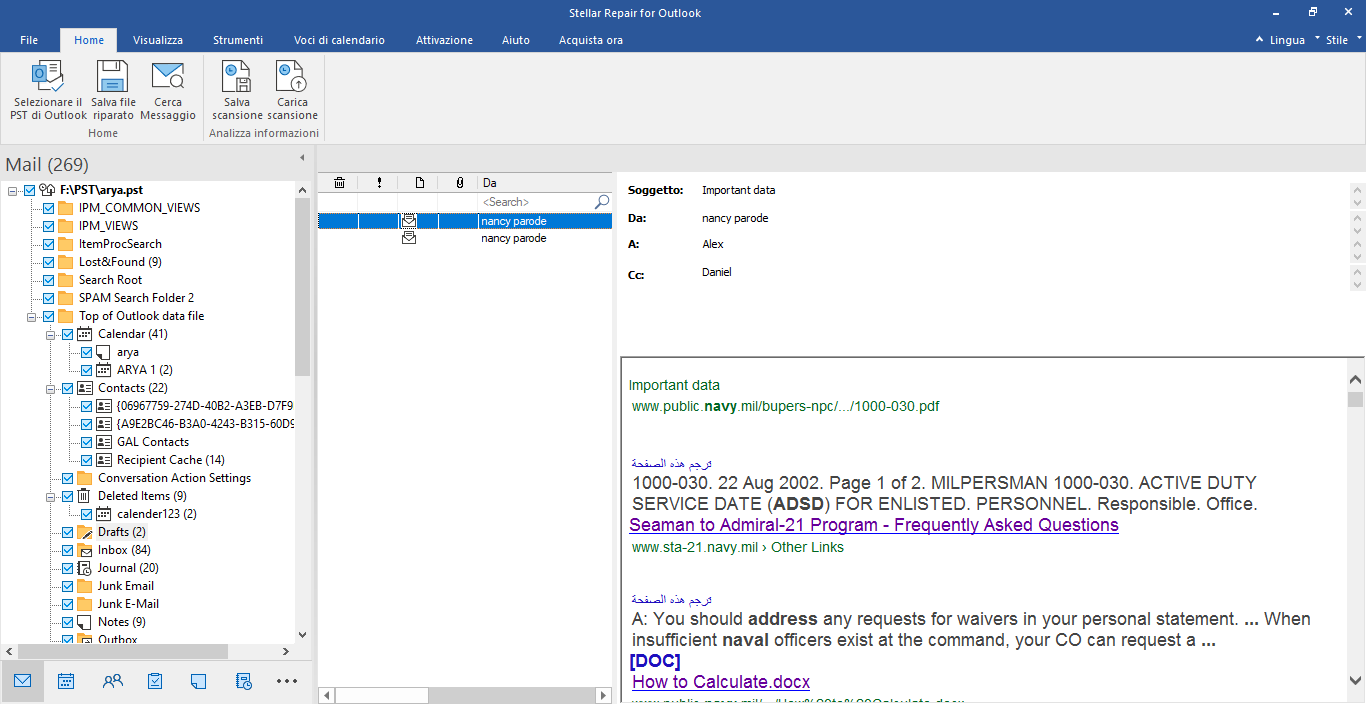Screen dimensions: 1366x704
Task: Toggle the SPAM Search Folder 2 checkbox
Action: 49,298
